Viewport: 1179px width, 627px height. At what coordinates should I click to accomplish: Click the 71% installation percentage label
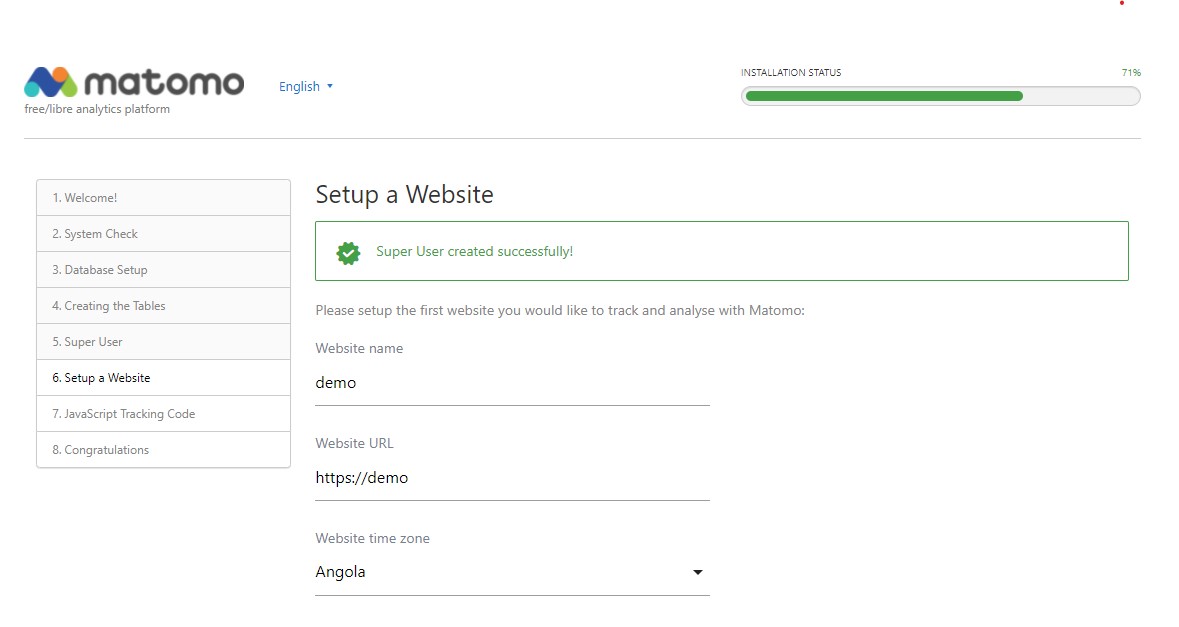1131,73
